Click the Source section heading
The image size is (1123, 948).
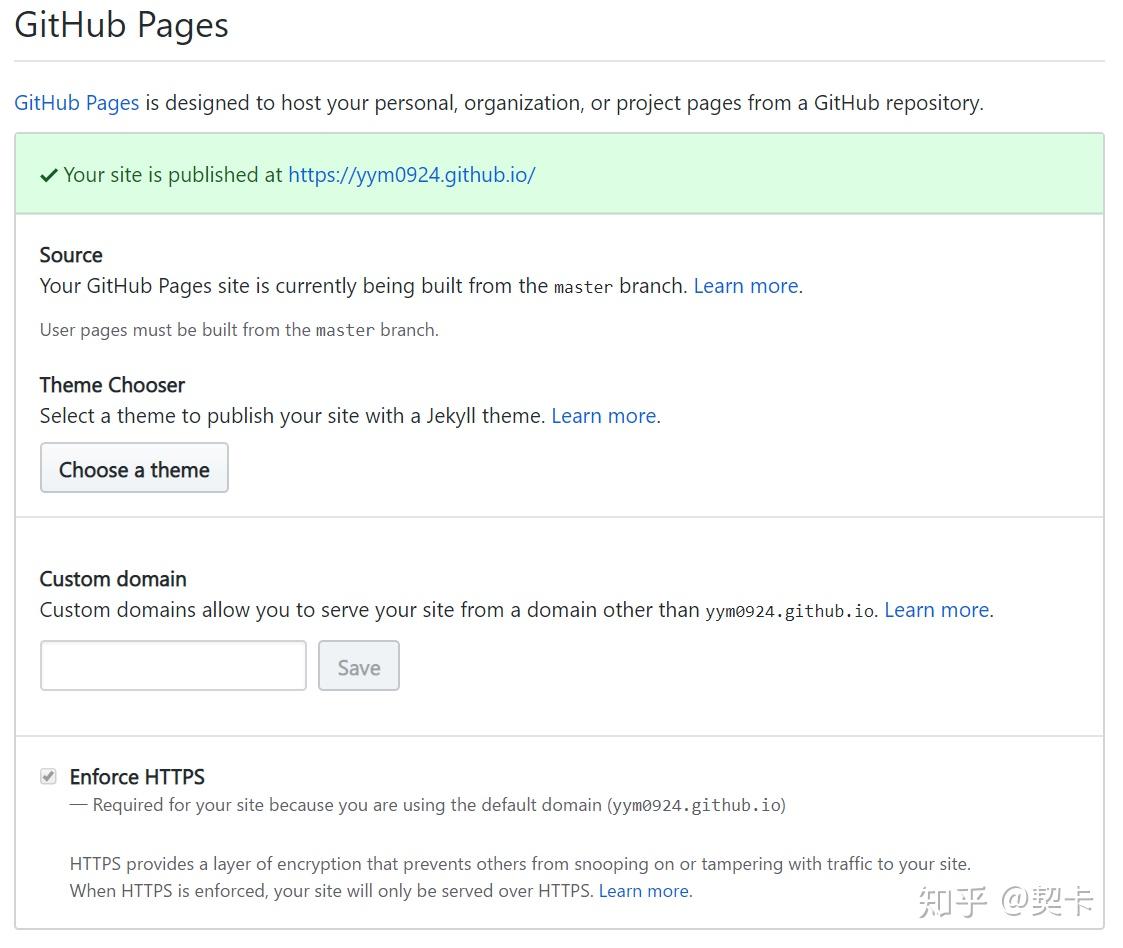70,255
